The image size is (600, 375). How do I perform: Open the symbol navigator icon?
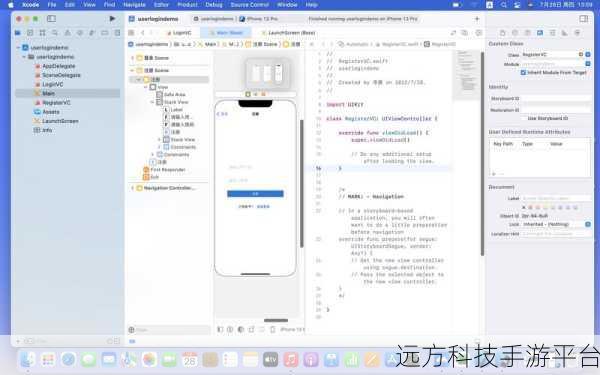pos(42,33)
